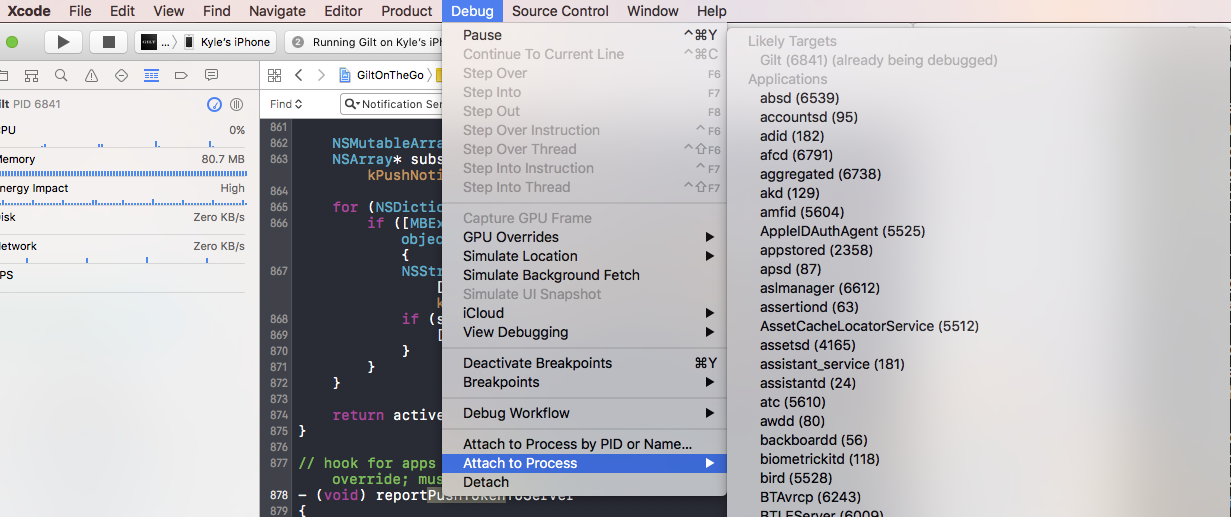Click the Stop button in toolbar
Image resolution: width=1231 pixels, height=517 pixels.
click(108, 42)
